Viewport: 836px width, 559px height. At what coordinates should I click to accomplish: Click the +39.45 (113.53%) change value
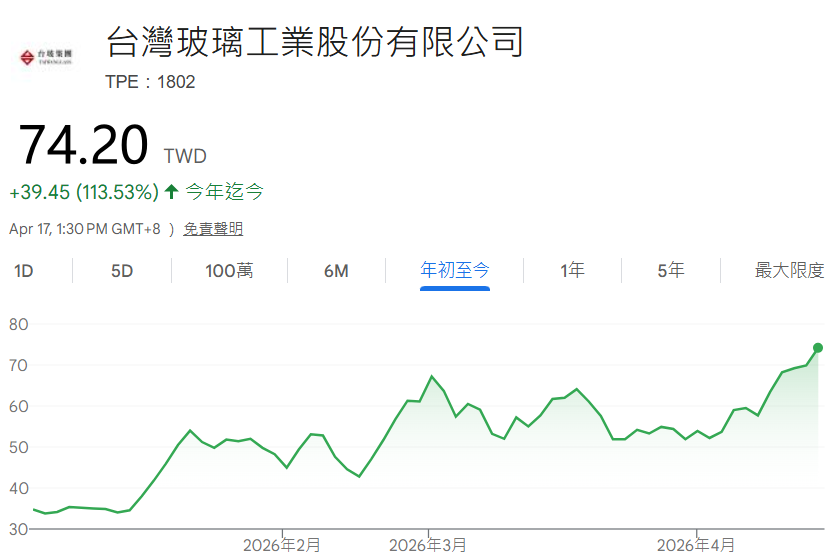(84, 192)
